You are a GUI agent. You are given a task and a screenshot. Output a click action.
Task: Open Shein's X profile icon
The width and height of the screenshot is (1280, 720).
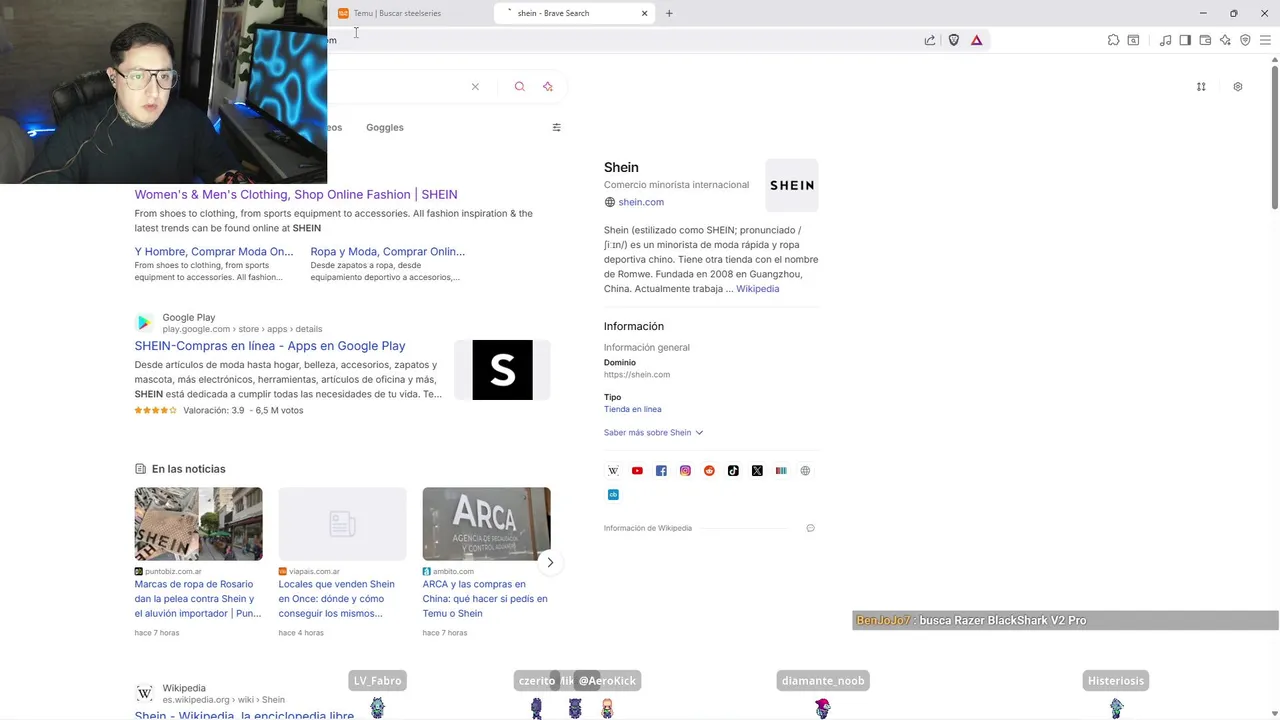(x=757, y=471)
